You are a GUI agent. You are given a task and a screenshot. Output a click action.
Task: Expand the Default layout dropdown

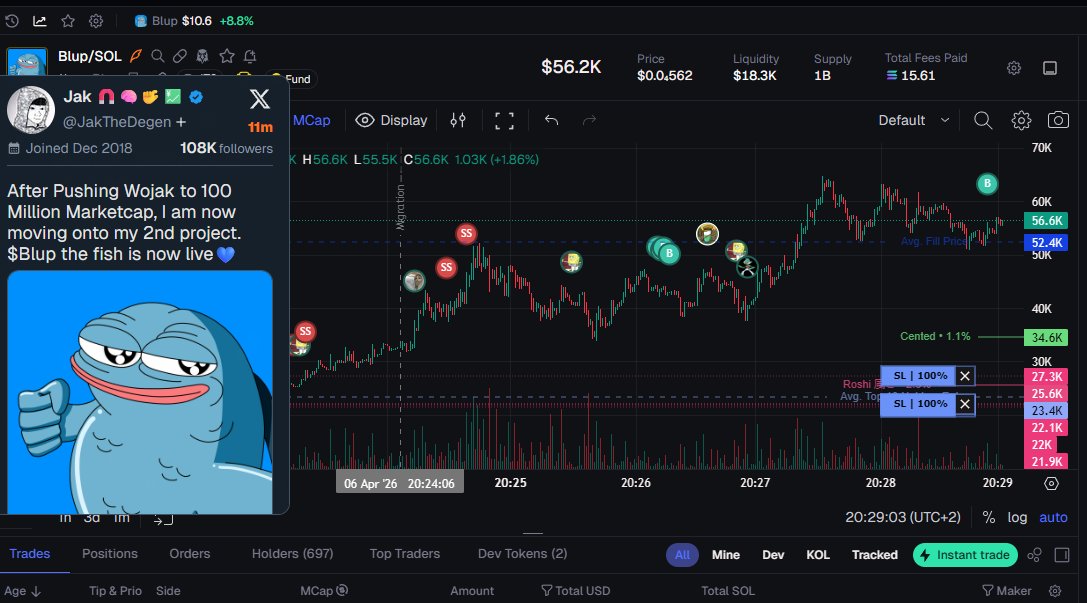point(914,120)
